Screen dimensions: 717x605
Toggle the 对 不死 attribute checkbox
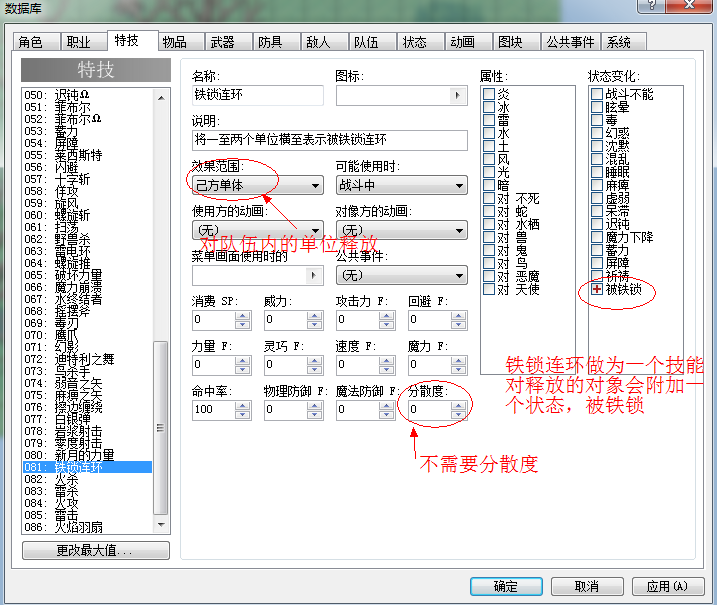tap(489, 198)
